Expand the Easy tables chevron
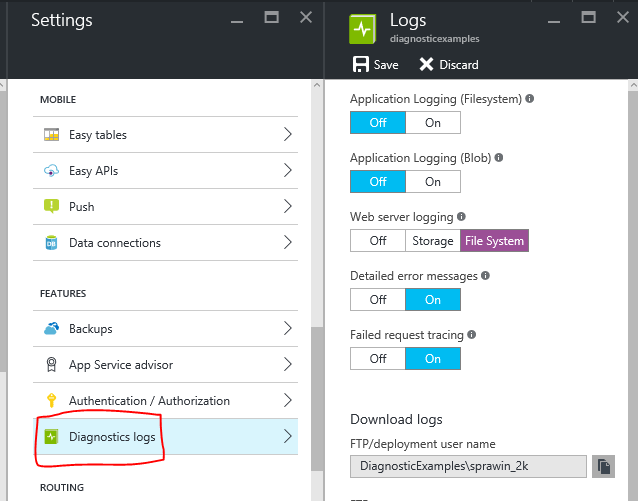Viewport: 638px width, 501px height. [287, 135]
